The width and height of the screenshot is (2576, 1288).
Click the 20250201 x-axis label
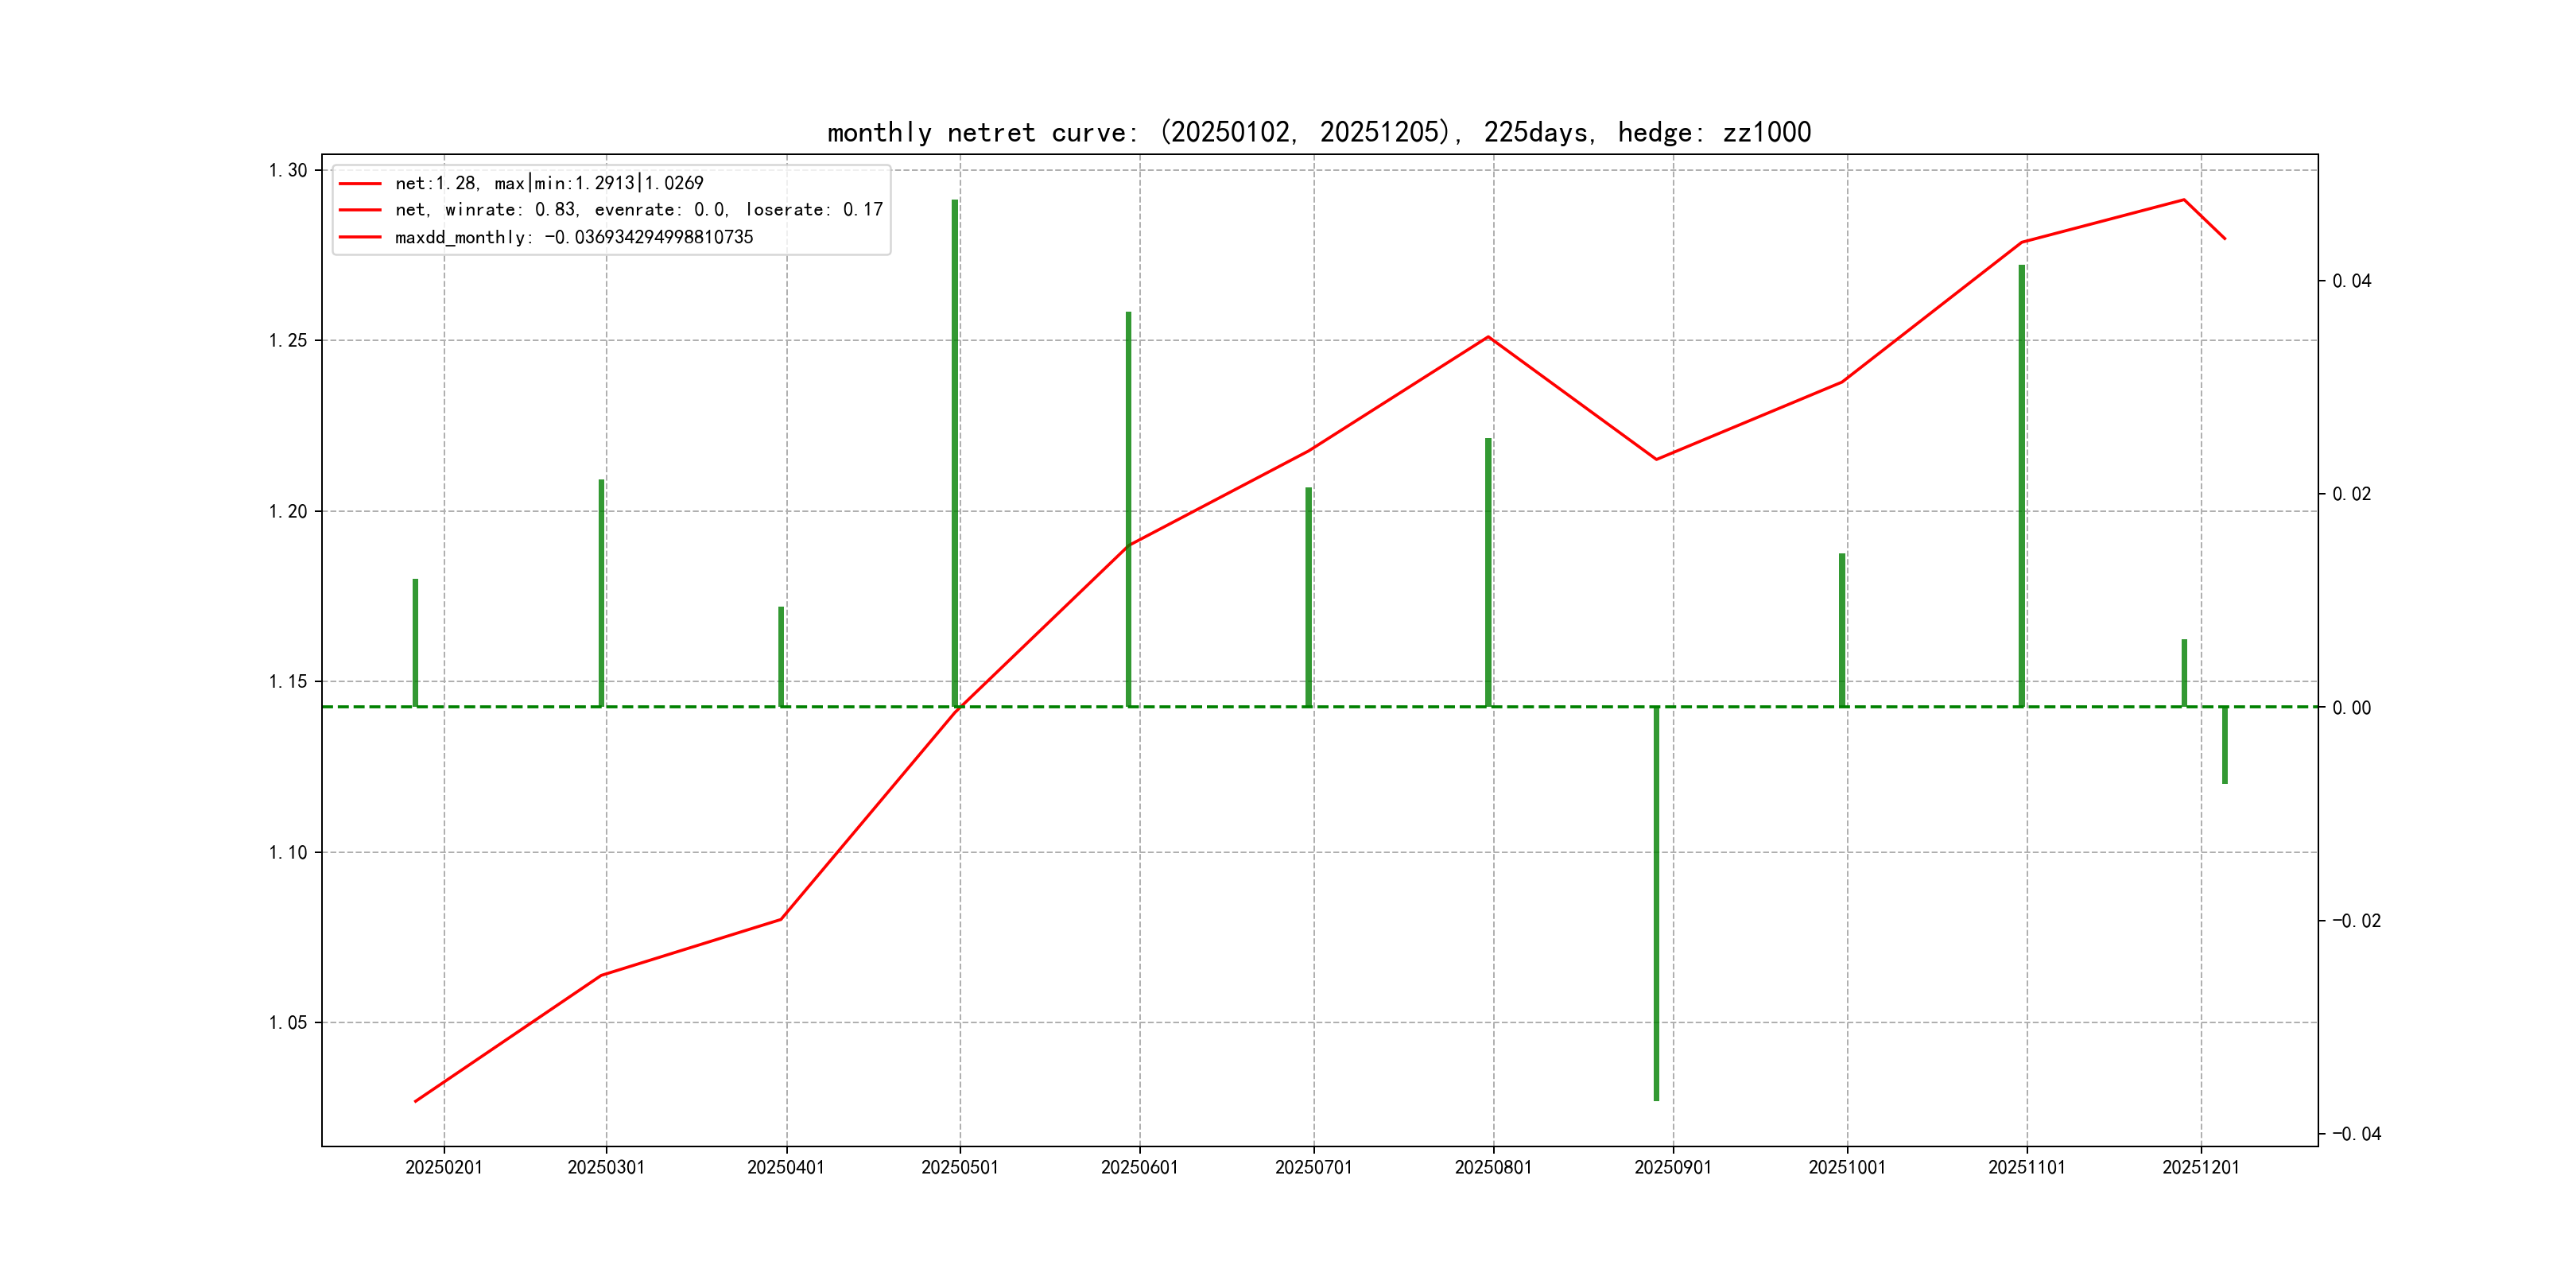(443, 1168)
